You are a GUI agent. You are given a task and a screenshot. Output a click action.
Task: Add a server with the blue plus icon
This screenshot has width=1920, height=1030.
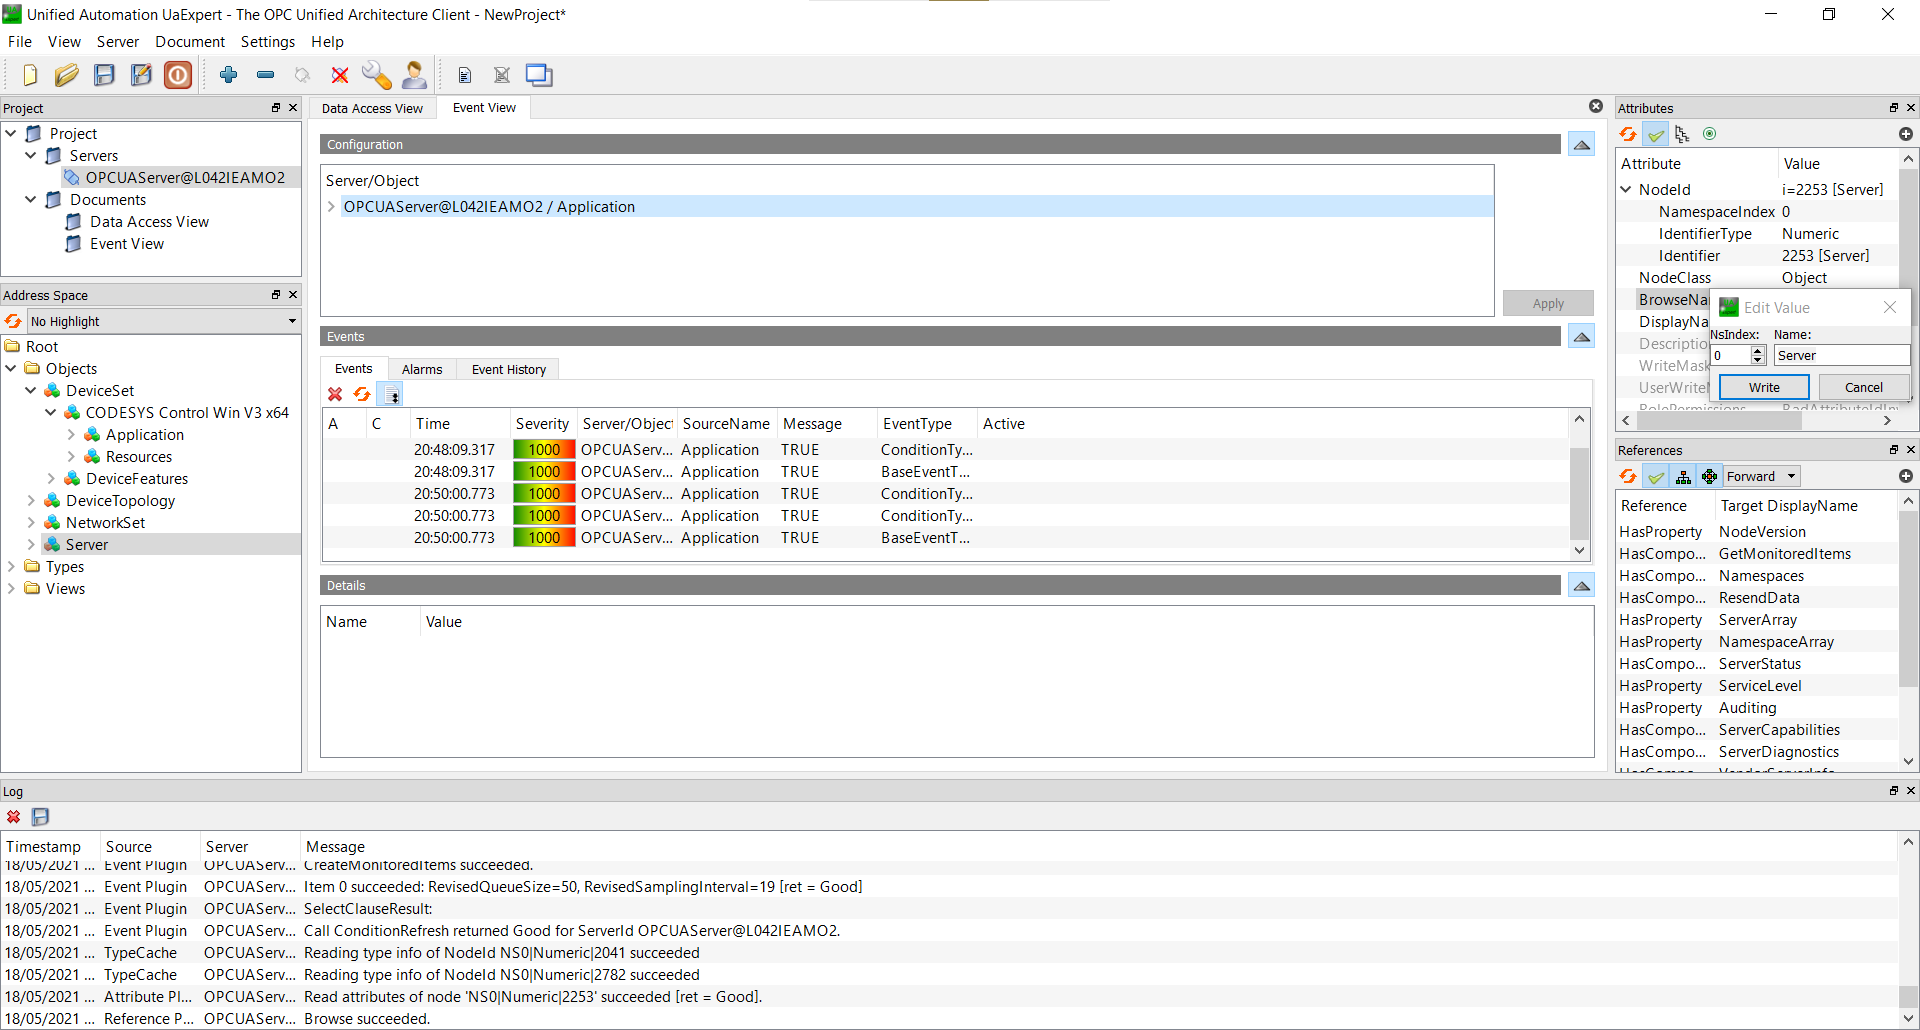(x=229, y=75)
